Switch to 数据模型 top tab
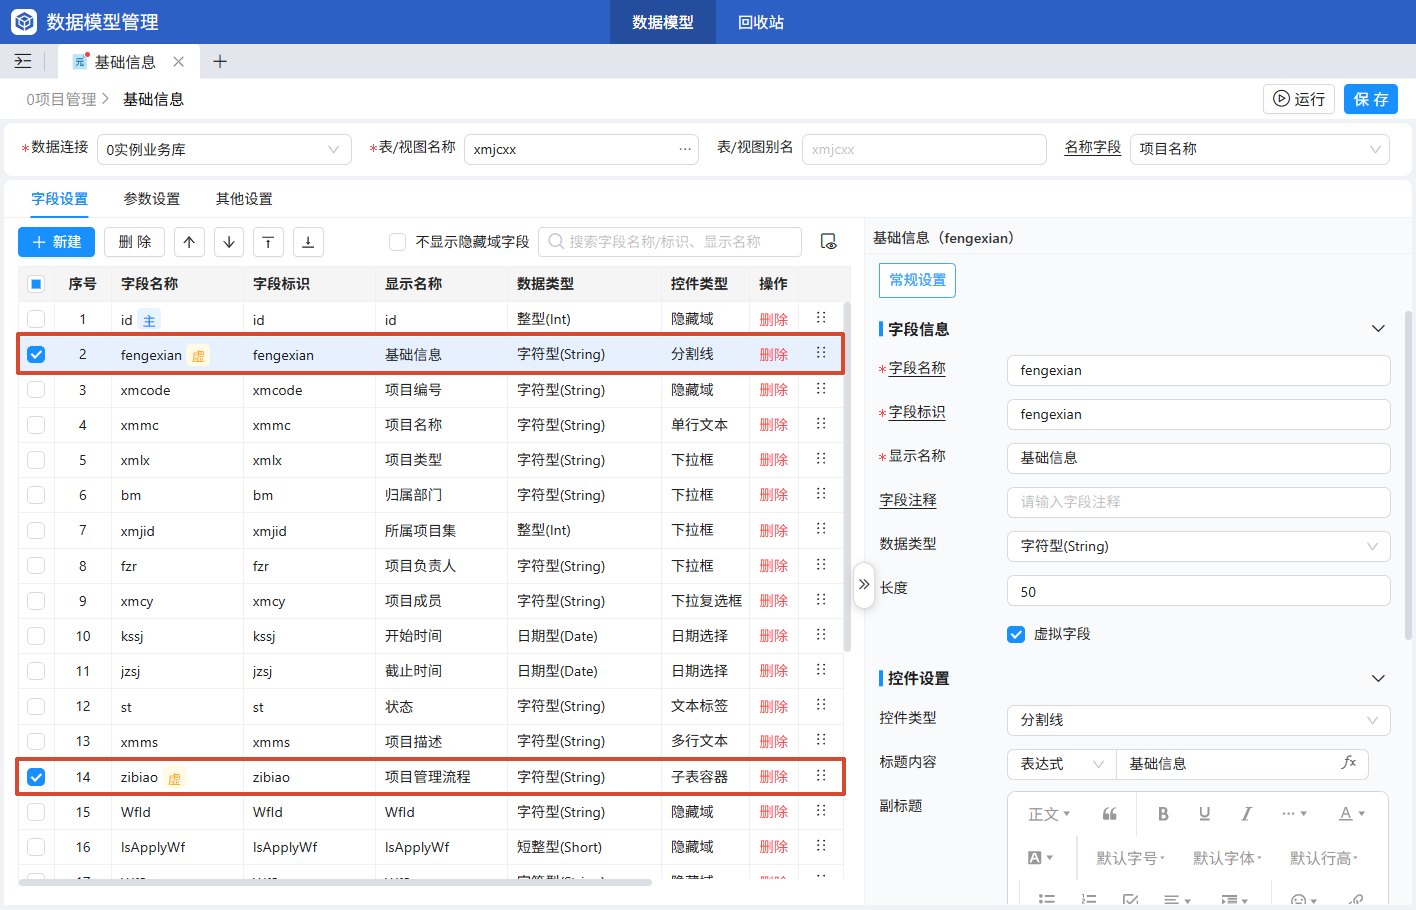1416x910 pixels. tap(663, 22)
